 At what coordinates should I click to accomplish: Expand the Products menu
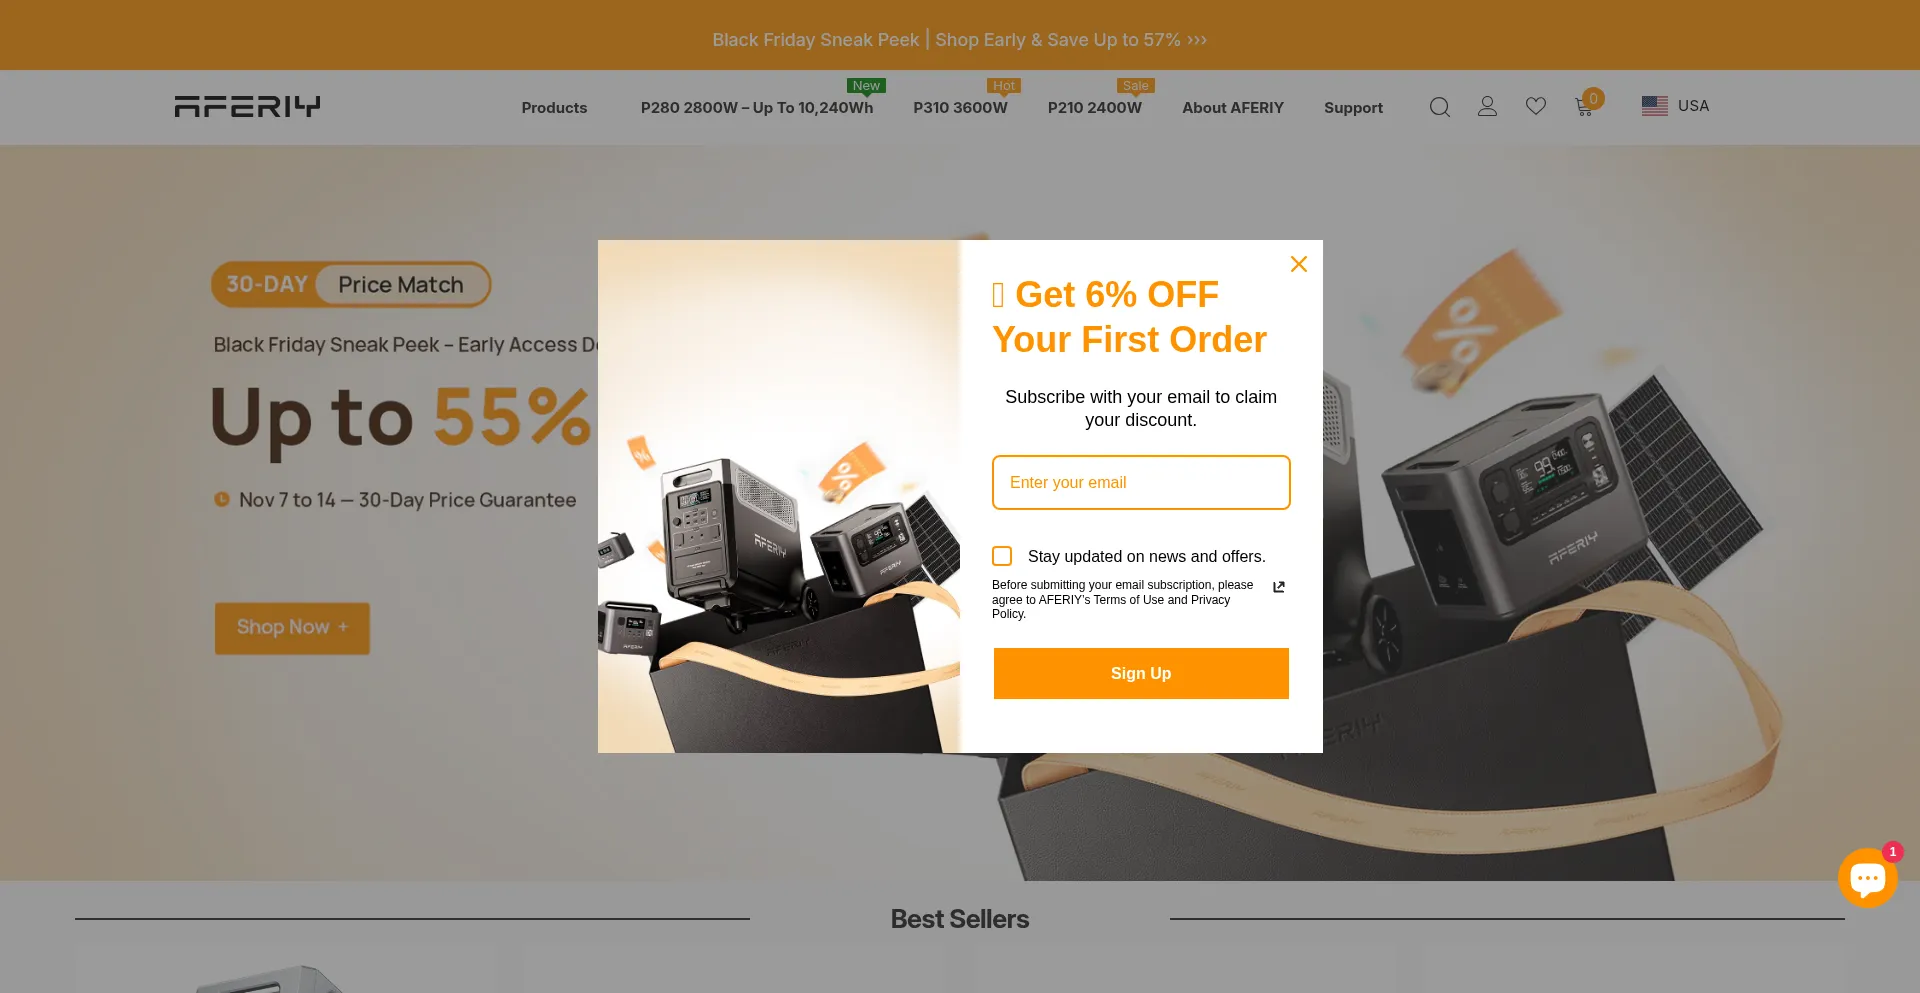click(554, 108)
